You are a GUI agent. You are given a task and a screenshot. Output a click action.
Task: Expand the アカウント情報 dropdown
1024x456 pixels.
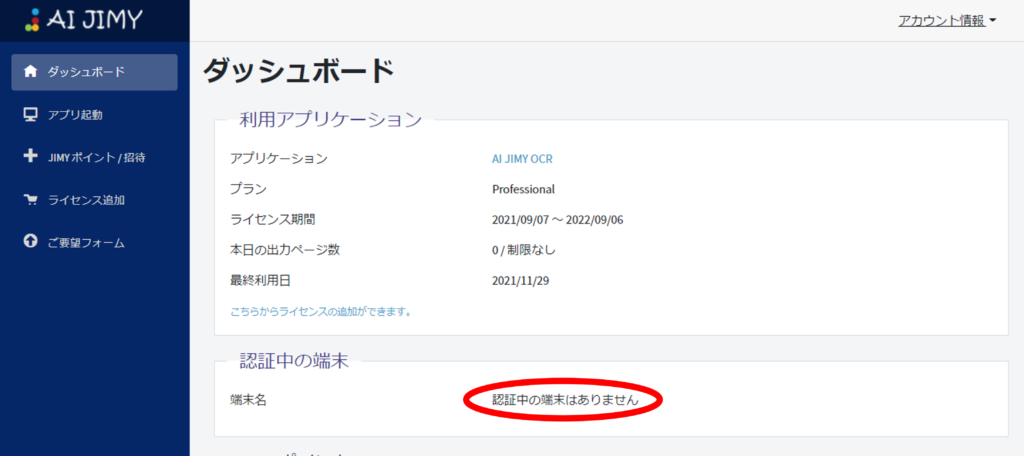point(948,20)
